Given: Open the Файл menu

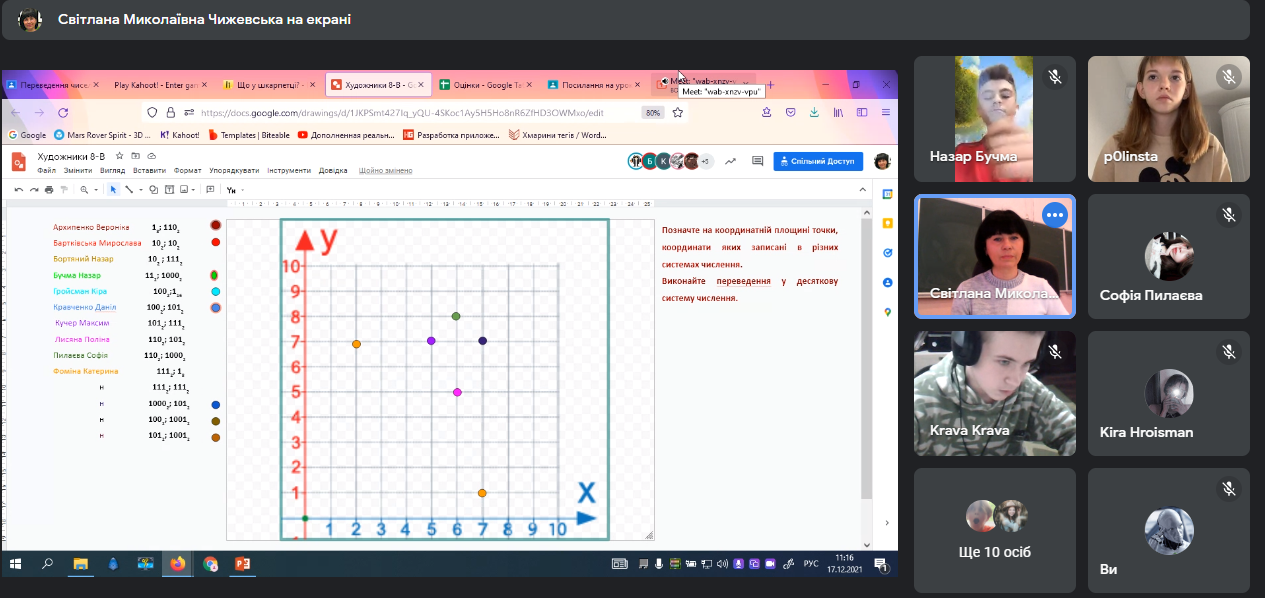Looking at the screenshot, I should 46,170.
